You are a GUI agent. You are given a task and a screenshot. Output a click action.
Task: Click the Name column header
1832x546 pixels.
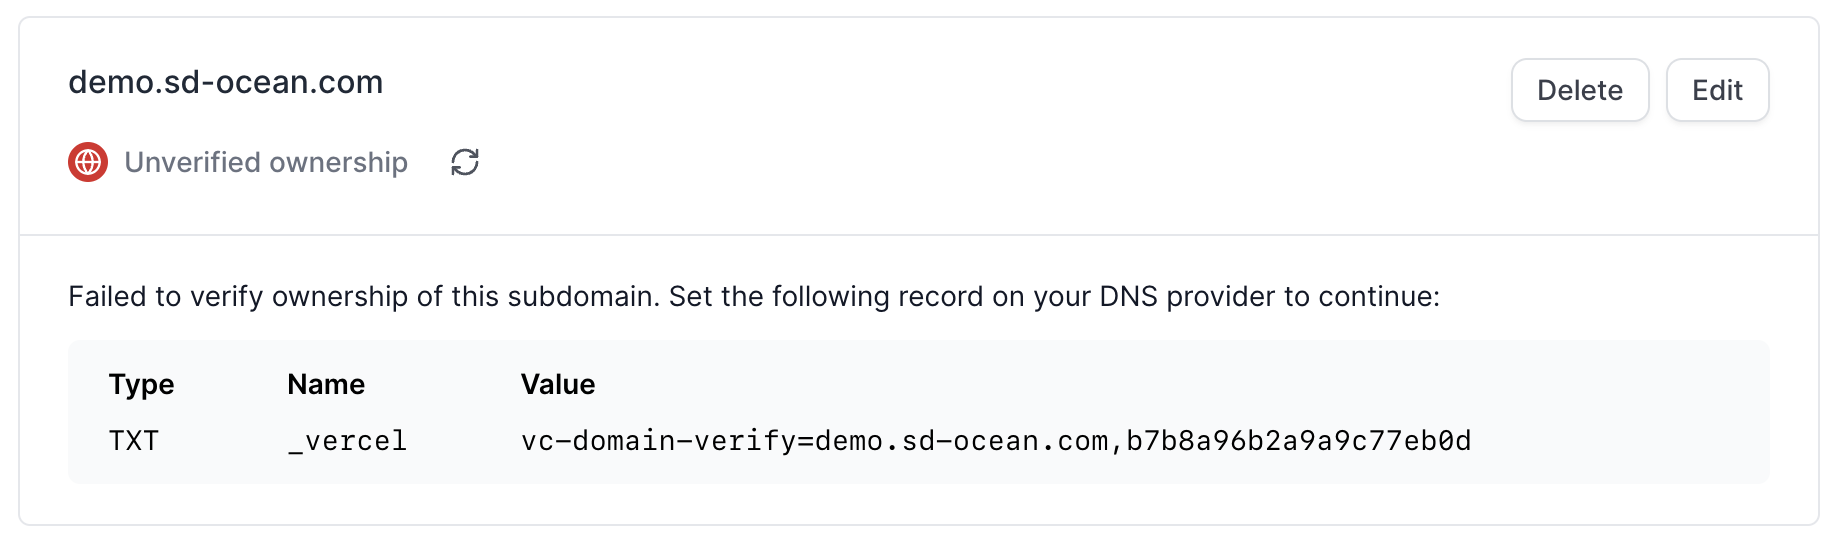pos(326,384)
